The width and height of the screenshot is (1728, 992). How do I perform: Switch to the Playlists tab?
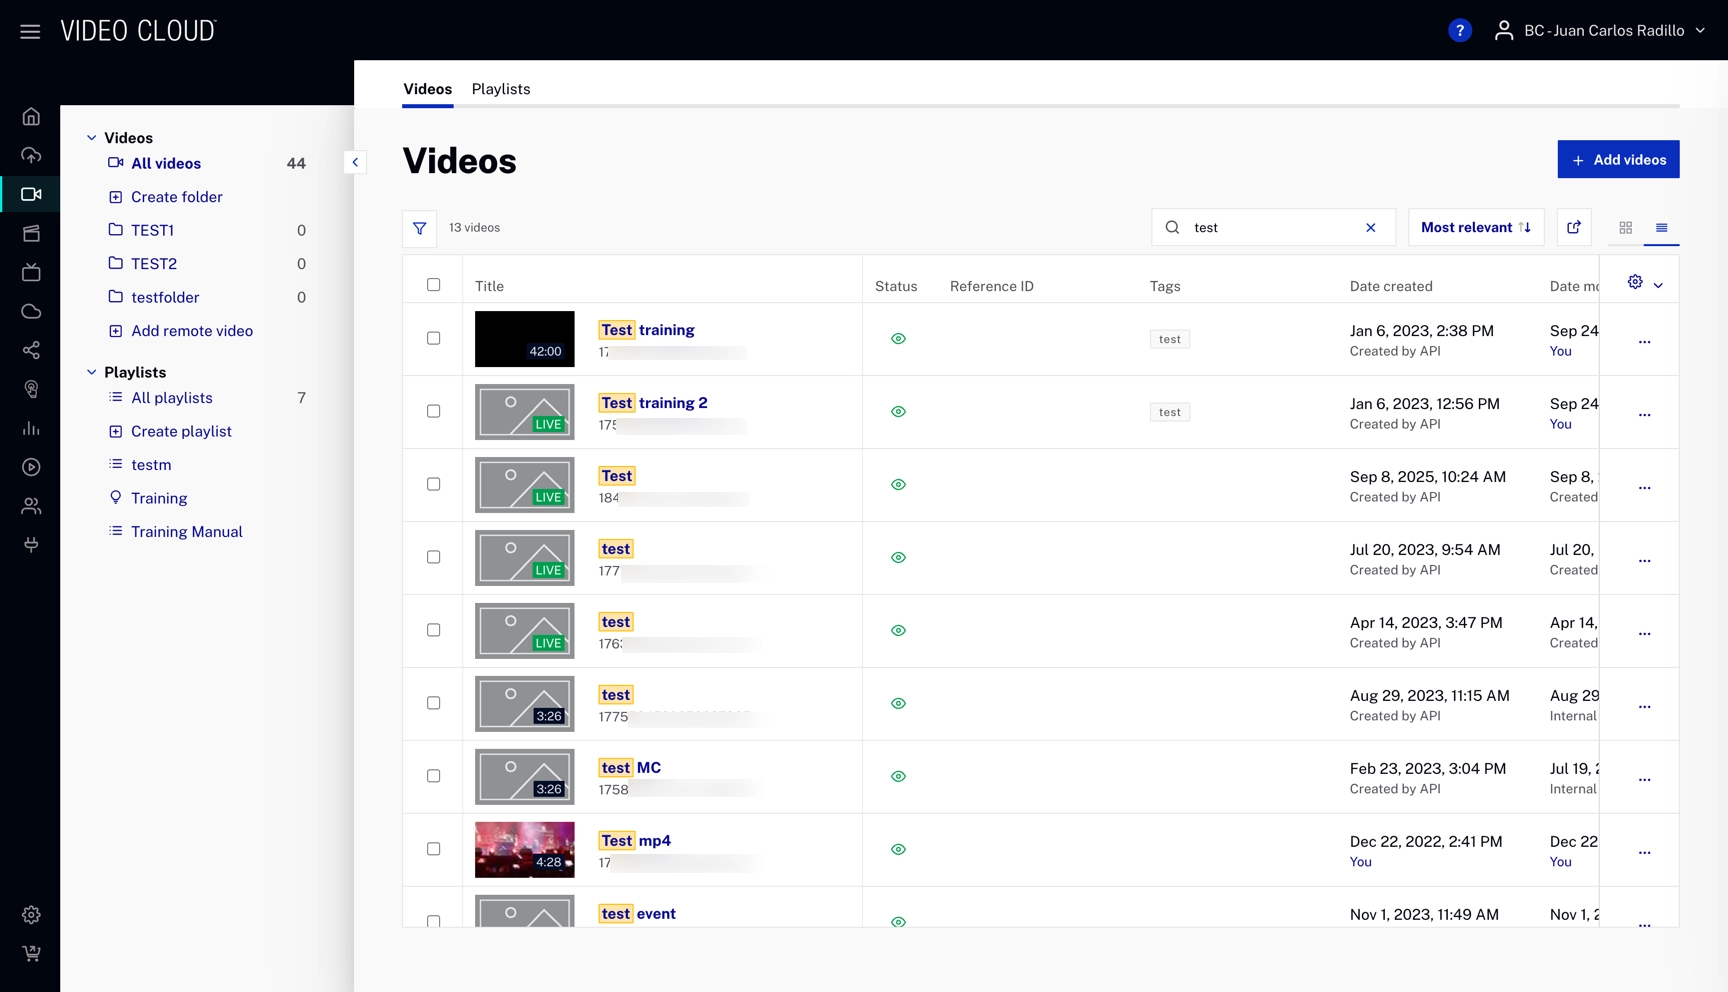pyautogui.click(x=500, y=89)
